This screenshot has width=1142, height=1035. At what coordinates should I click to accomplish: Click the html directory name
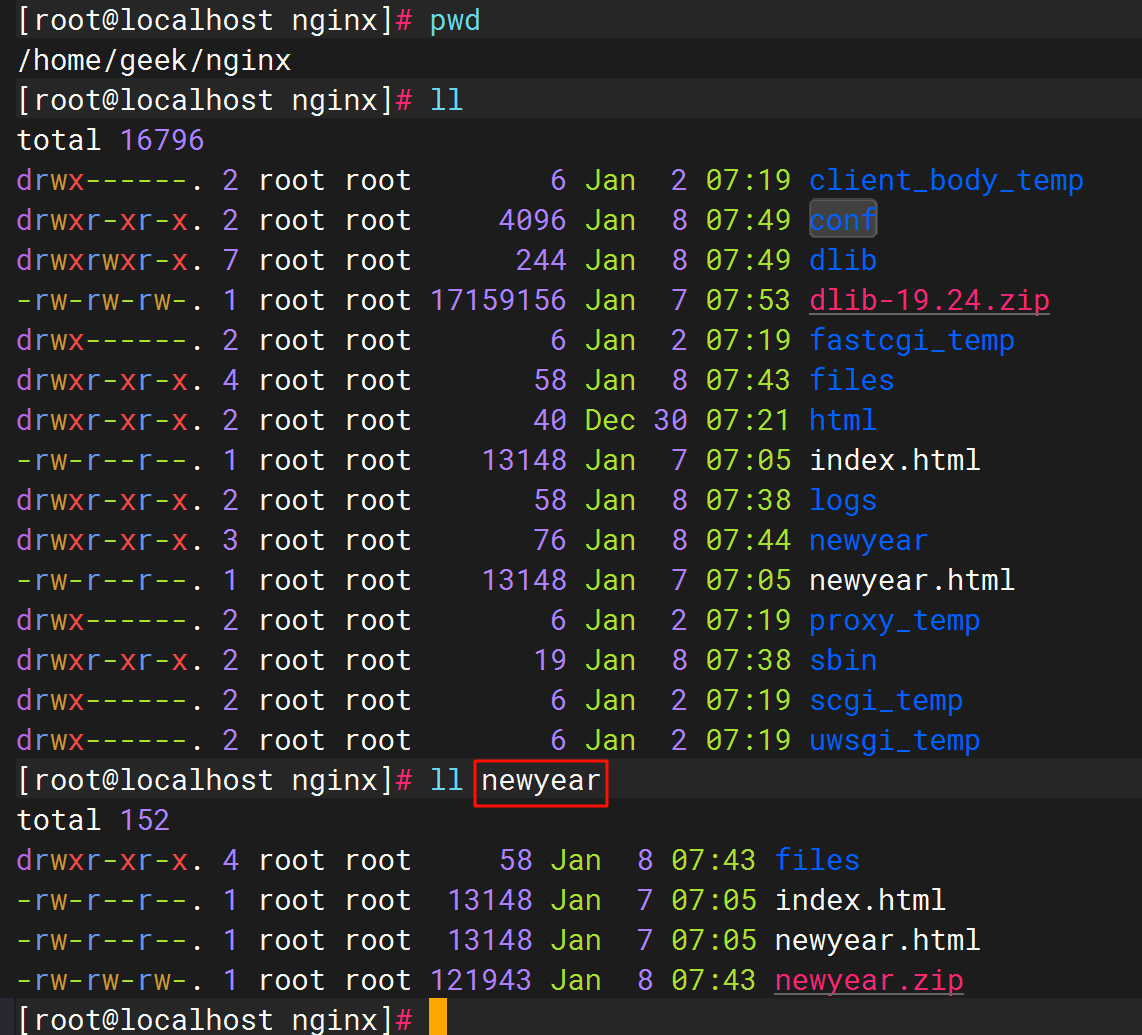[x=843, y=420]
